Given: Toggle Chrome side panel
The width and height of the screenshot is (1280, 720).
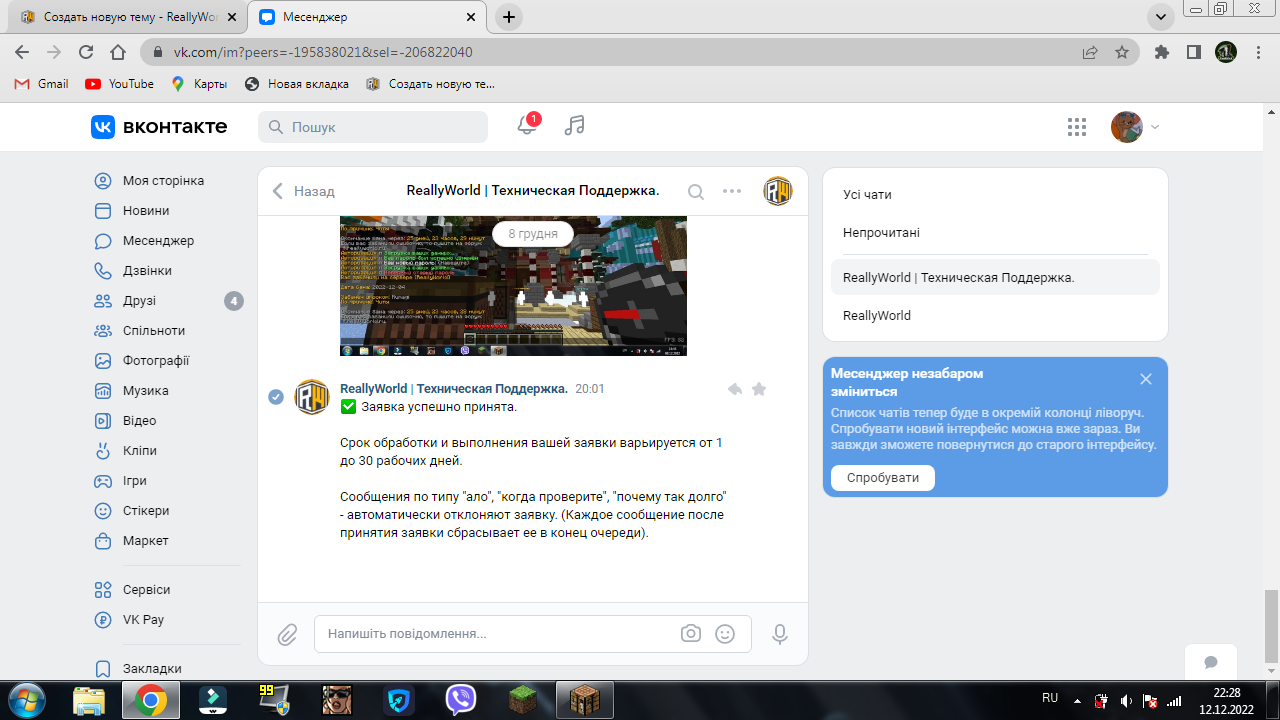Looking at the screenshot, I should 1193,52.
